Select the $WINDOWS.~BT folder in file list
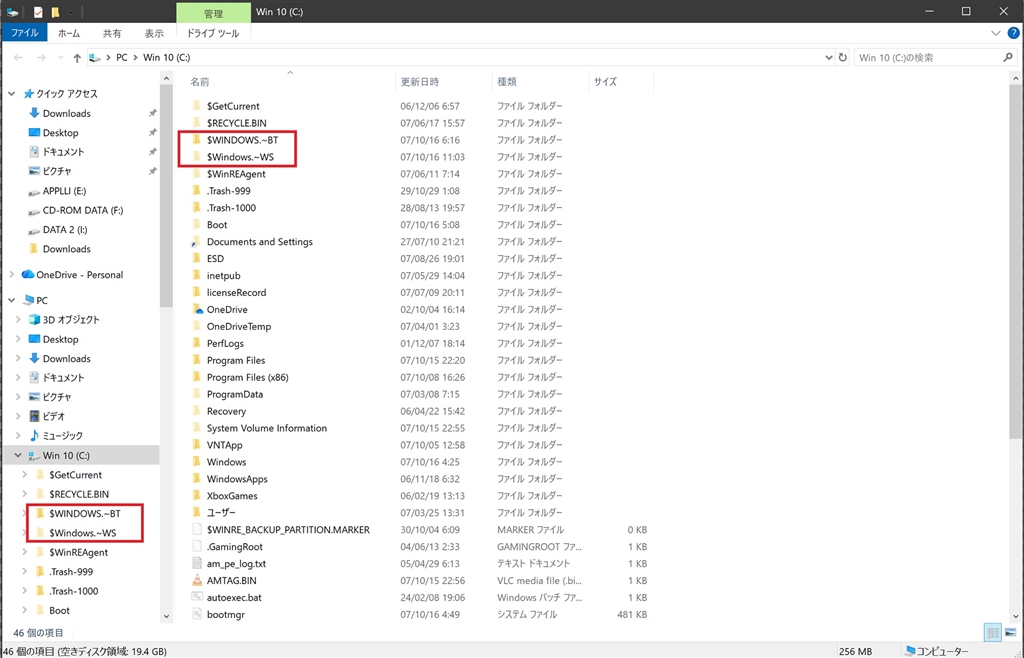Screen dimensions: 1024x658 (242, 140)
